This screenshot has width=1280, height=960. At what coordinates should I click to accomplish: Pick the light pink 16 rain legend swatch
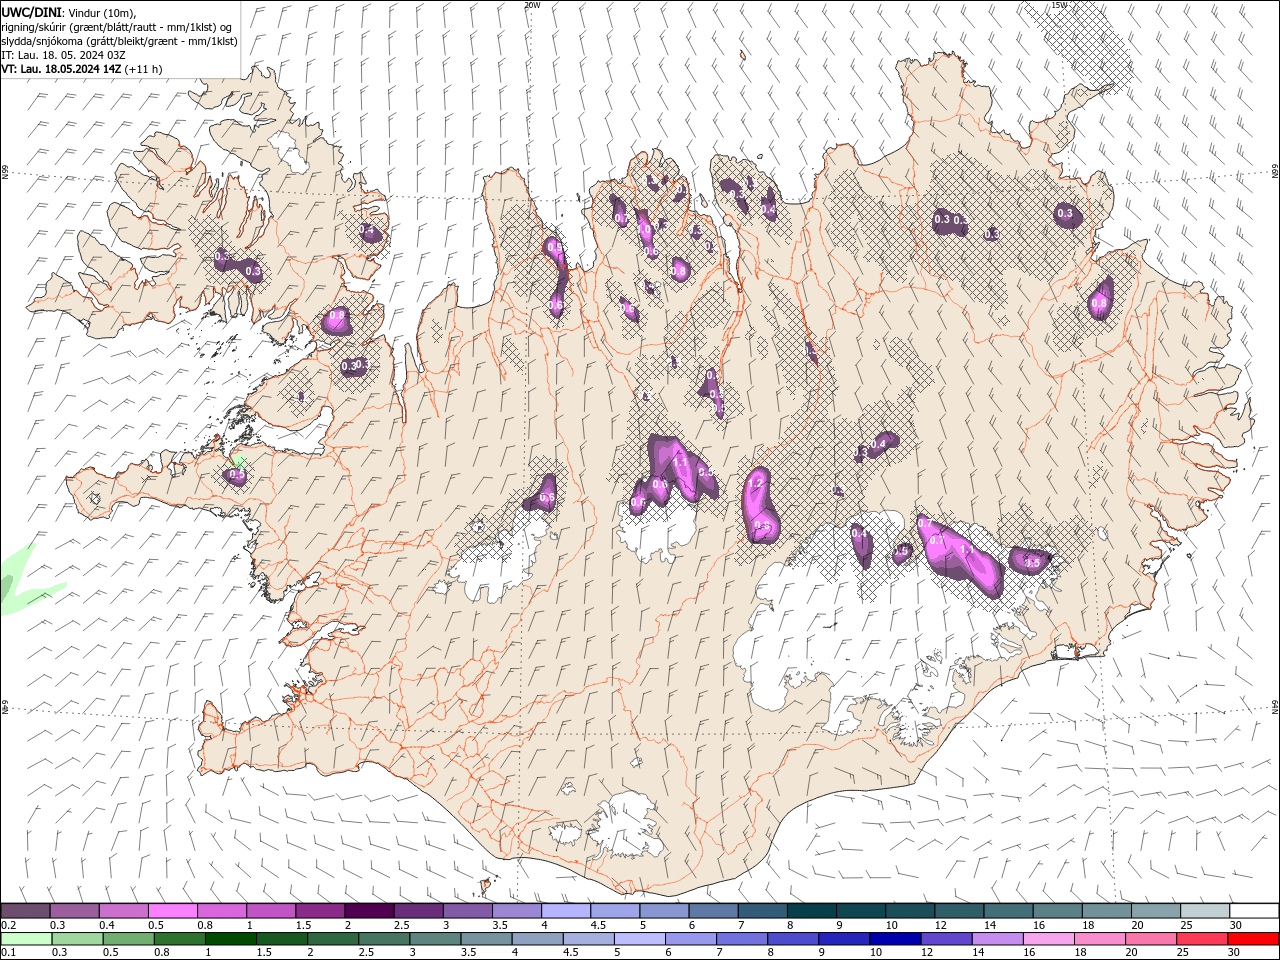[x=1049, y=939]
